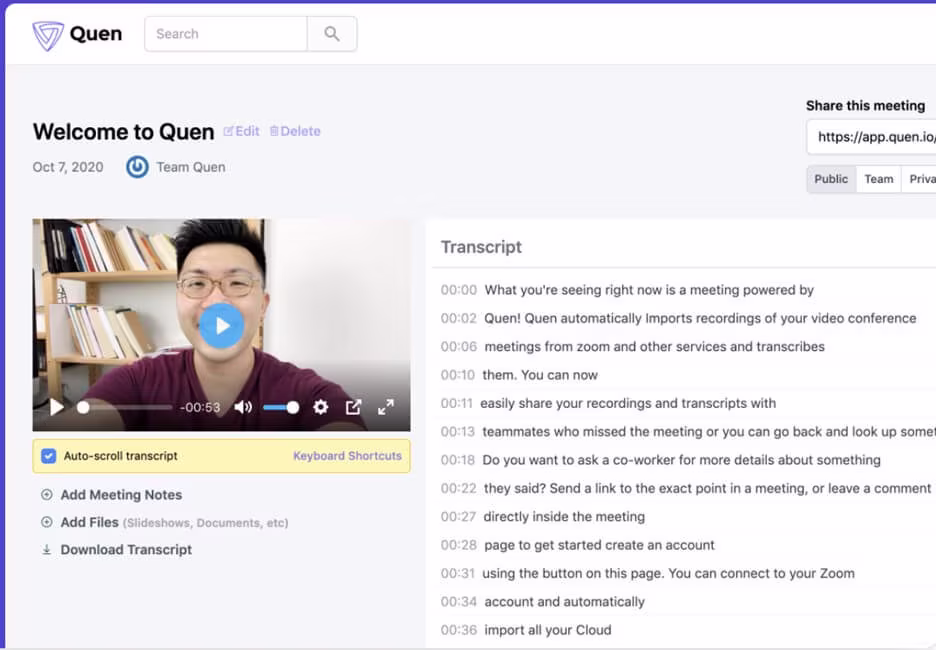The height and width of the screenshot is (650, 936).
Task: Click the search magnifier button
Action: (x=332, y=34)
